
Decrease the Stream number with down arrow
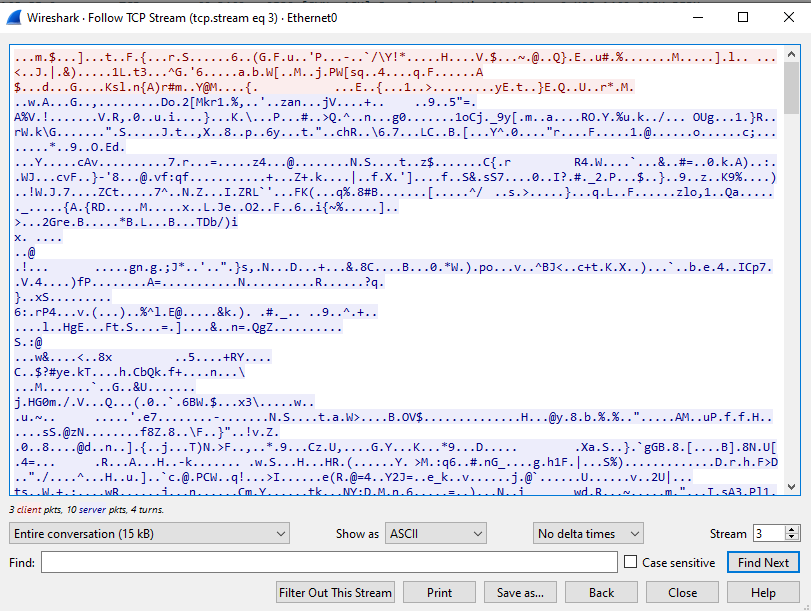792,539
